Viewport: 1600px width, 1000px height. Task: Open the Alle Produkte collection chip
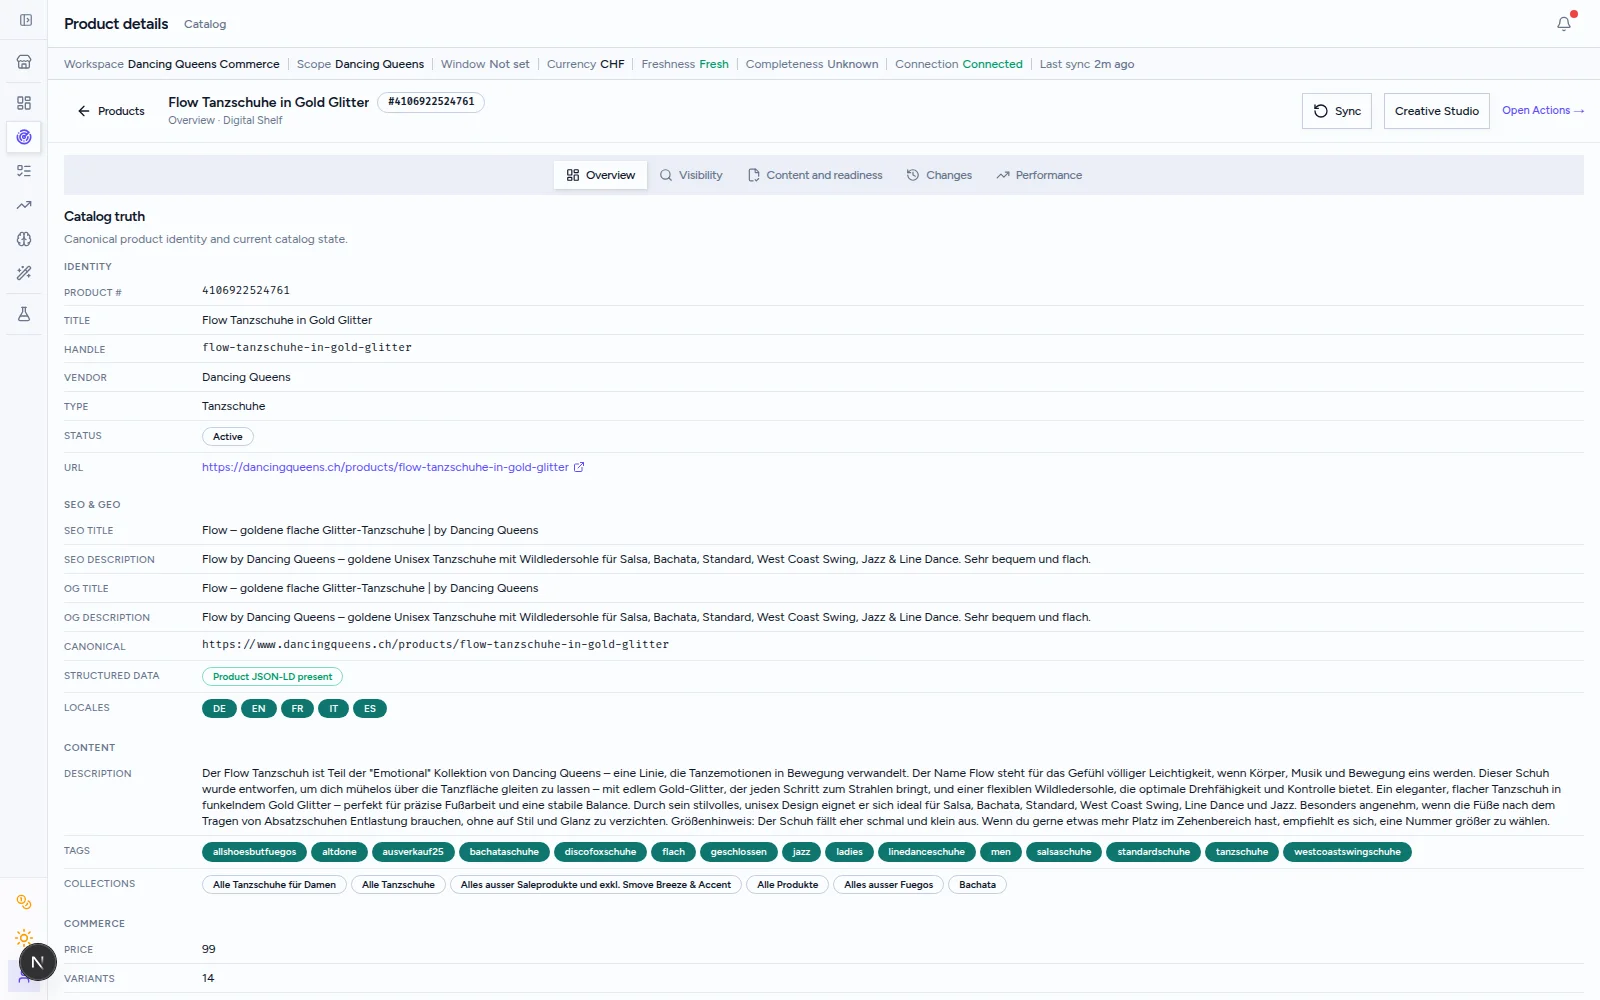(x=788, y=885)
